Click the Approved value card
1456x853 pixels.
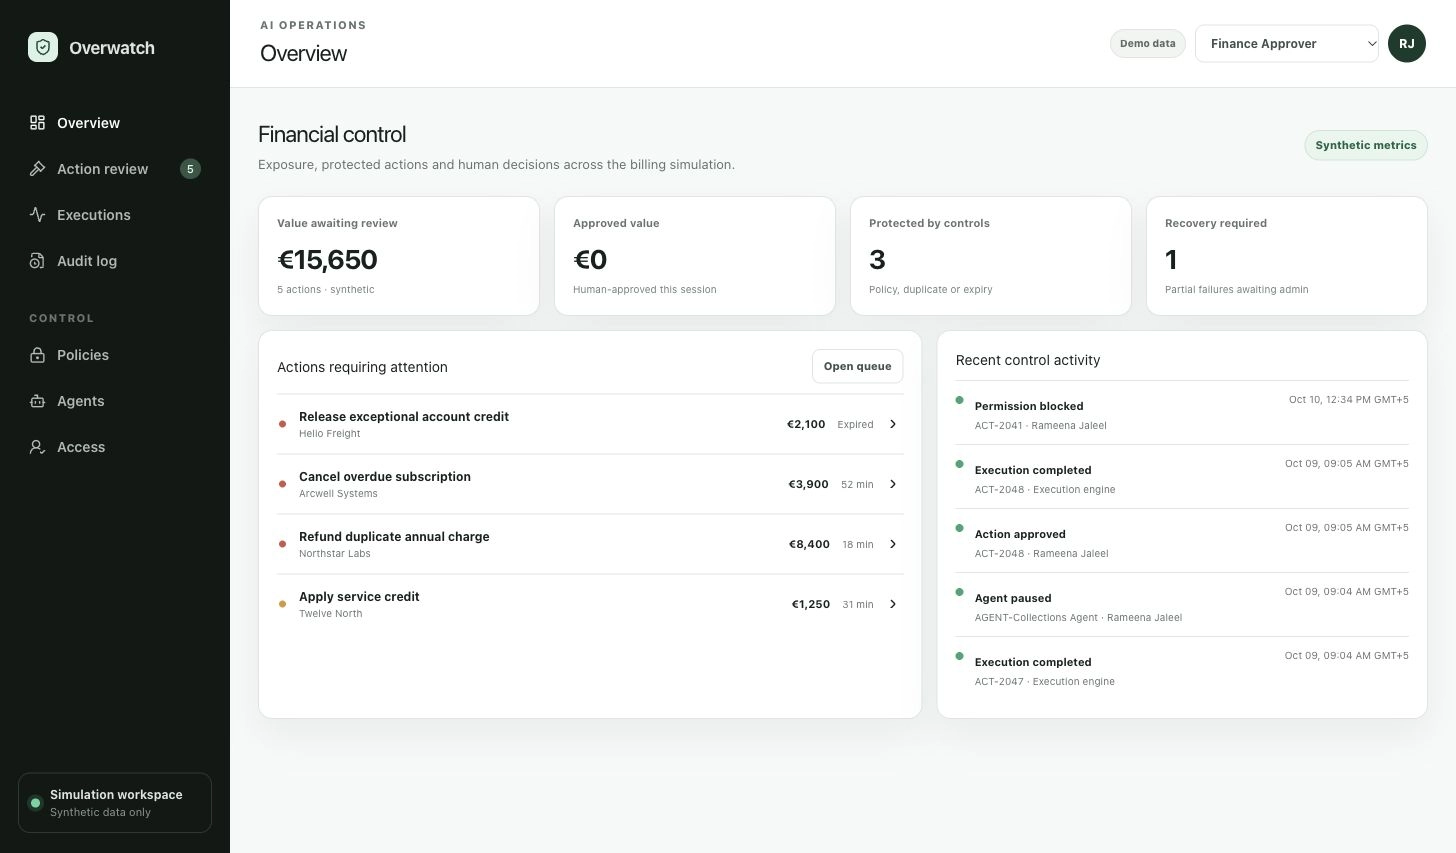tap(695, 256)
